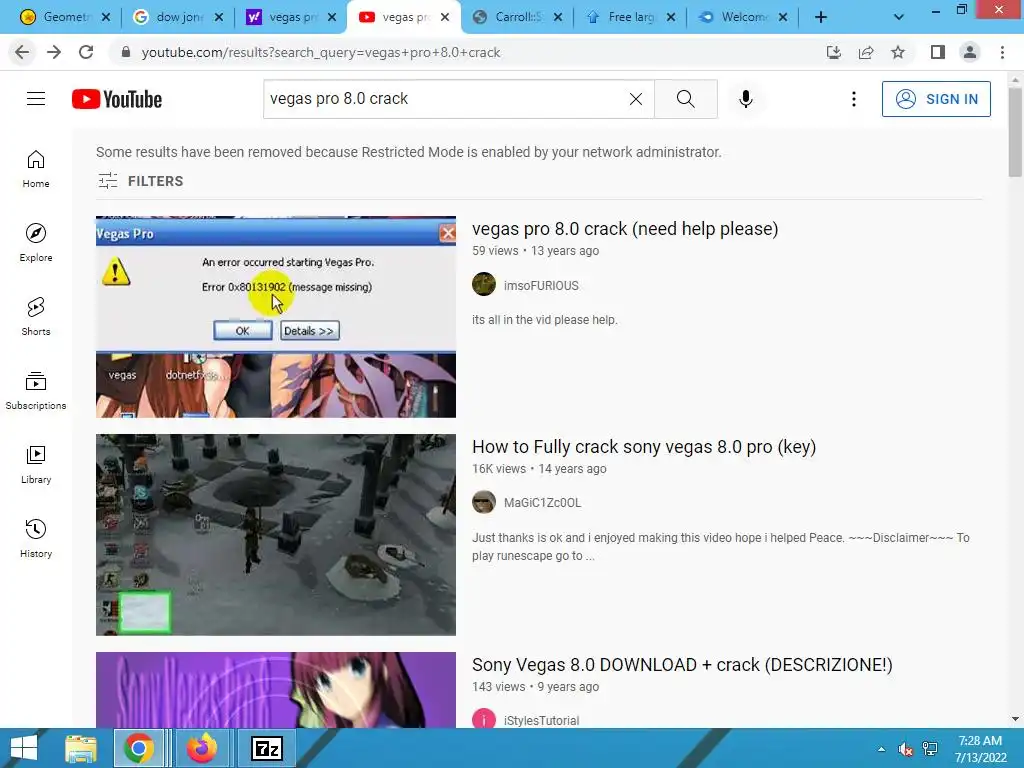
Task: Open Firefox from taskbar
Action: pos(202,748)
